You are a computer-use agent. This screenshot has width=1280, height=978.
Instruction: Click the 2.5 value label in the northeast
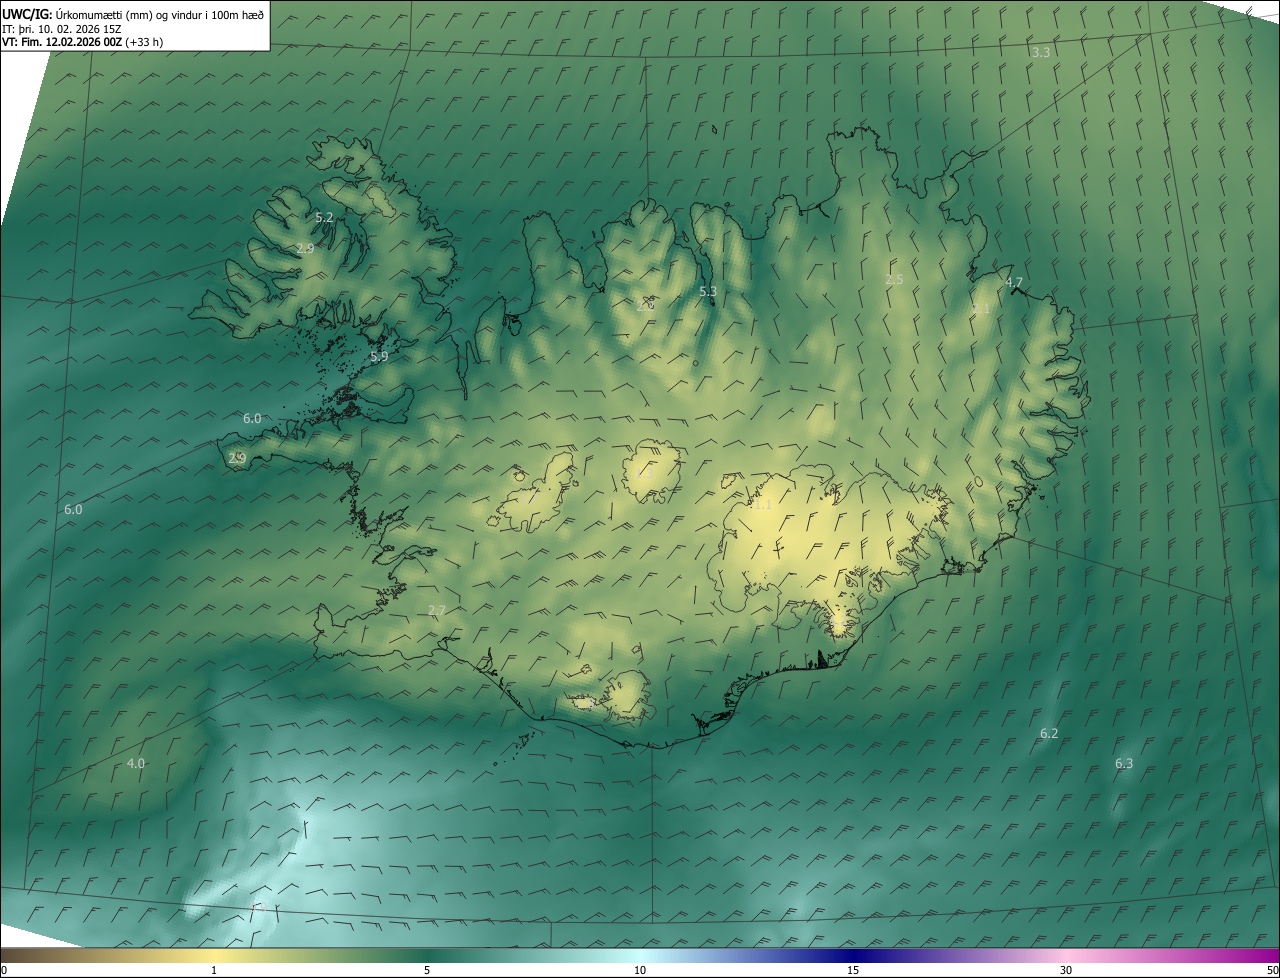894,280
